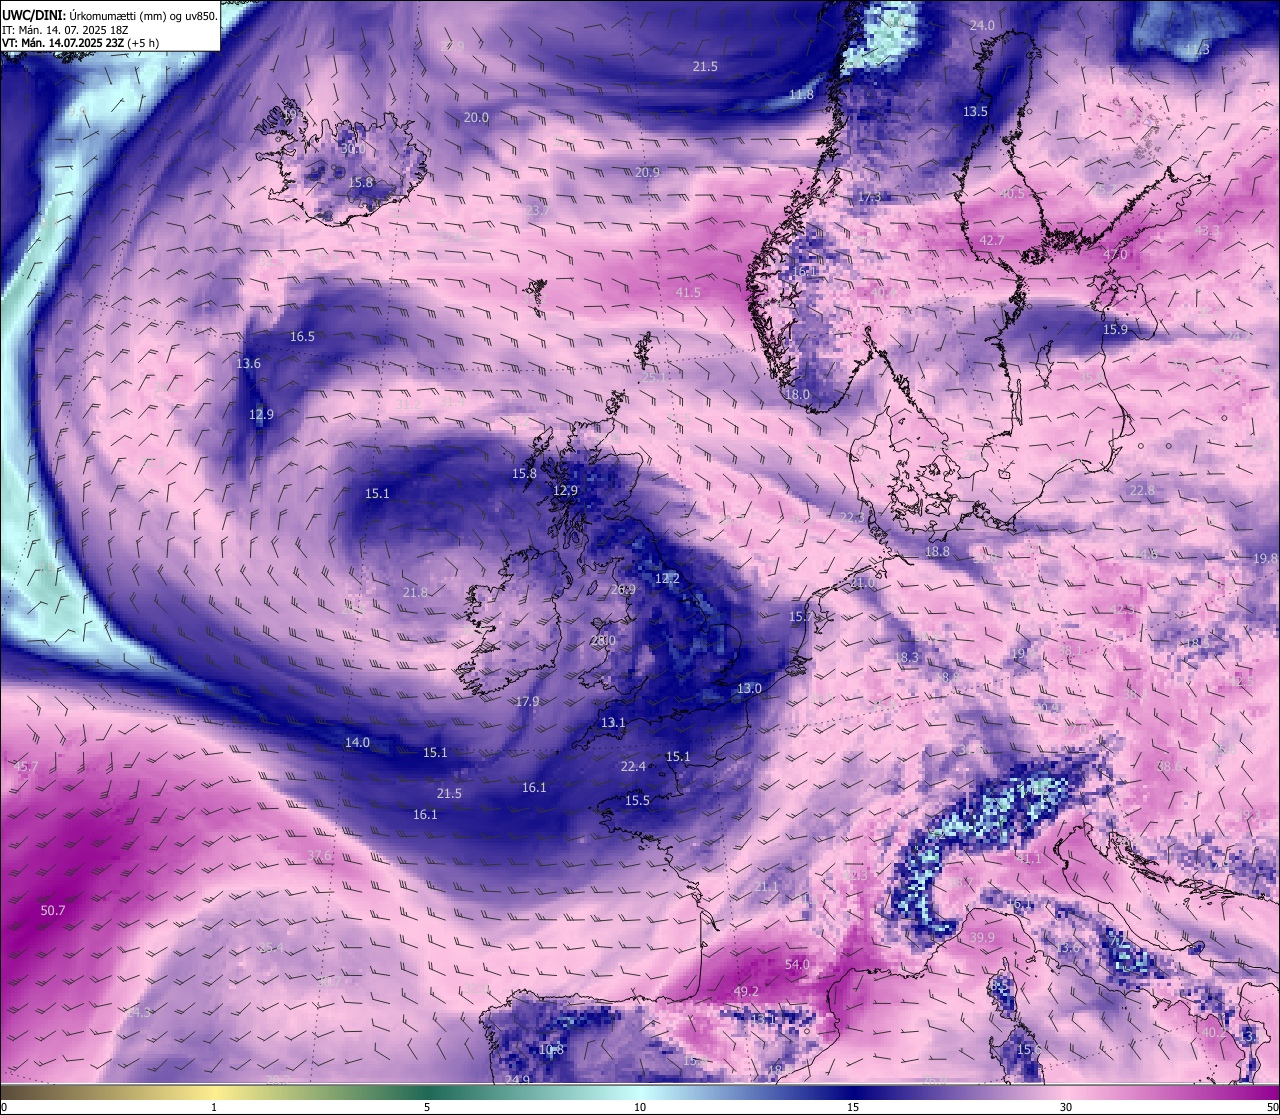The height and width of the screenshot is (1115, 1280).
Task: Click the 41.1 value south of the Alps
Action: click(x=1028, y=858)
